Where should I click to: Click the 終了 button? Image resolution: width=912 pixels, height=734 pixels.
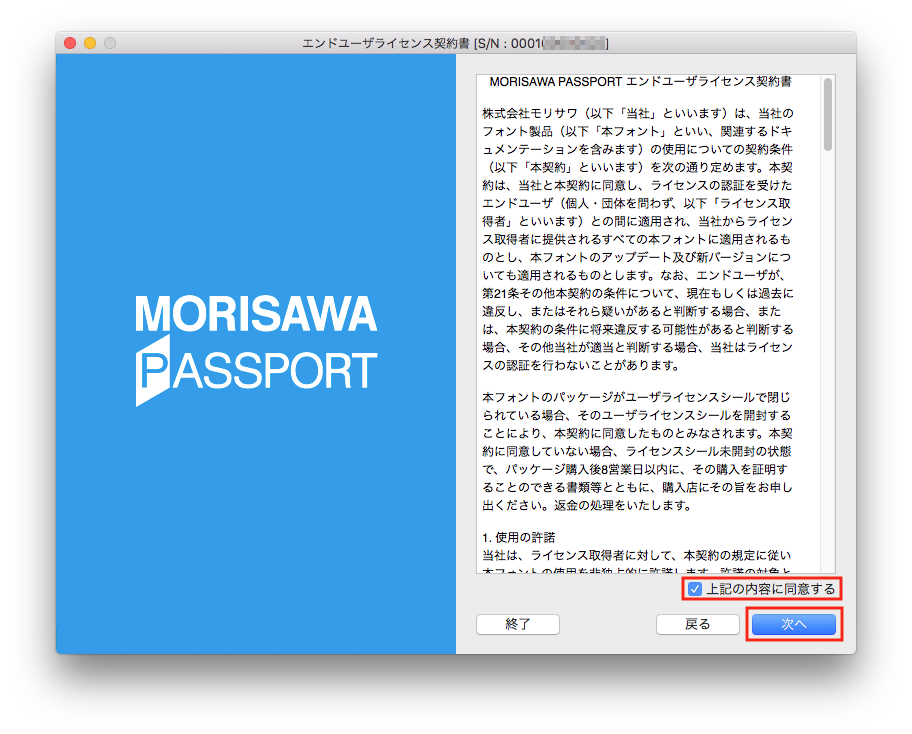click(518, 624)
